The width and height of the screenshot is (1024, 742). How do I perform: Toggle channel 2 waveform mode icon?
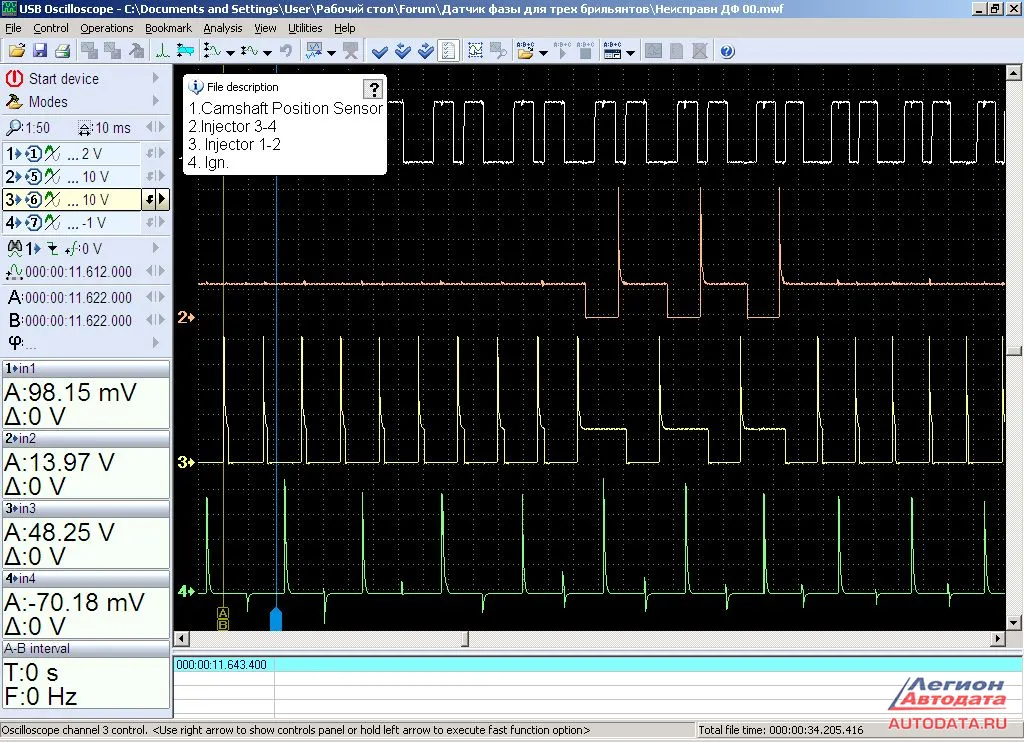[x=53, y=176]
